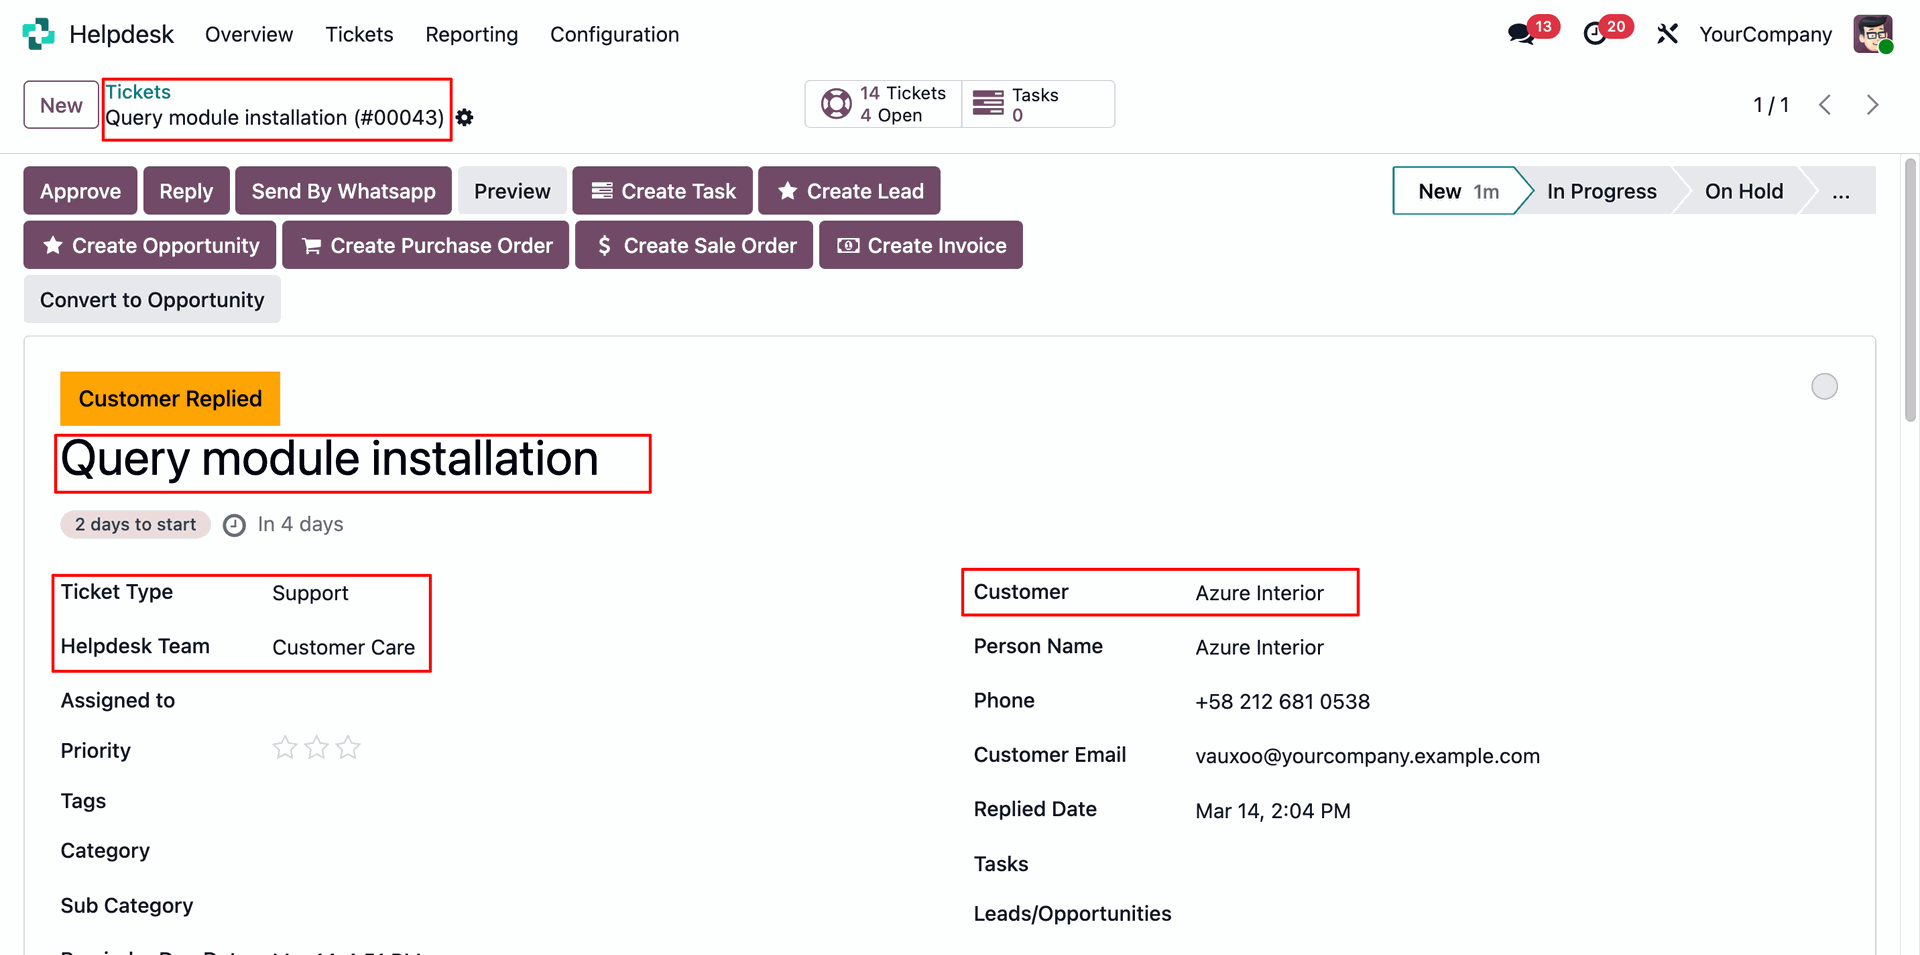Click the vertical scrollbar on the right
Image resolution: width=1920 pixels, height=955 pixels.
pos(1910,290)
